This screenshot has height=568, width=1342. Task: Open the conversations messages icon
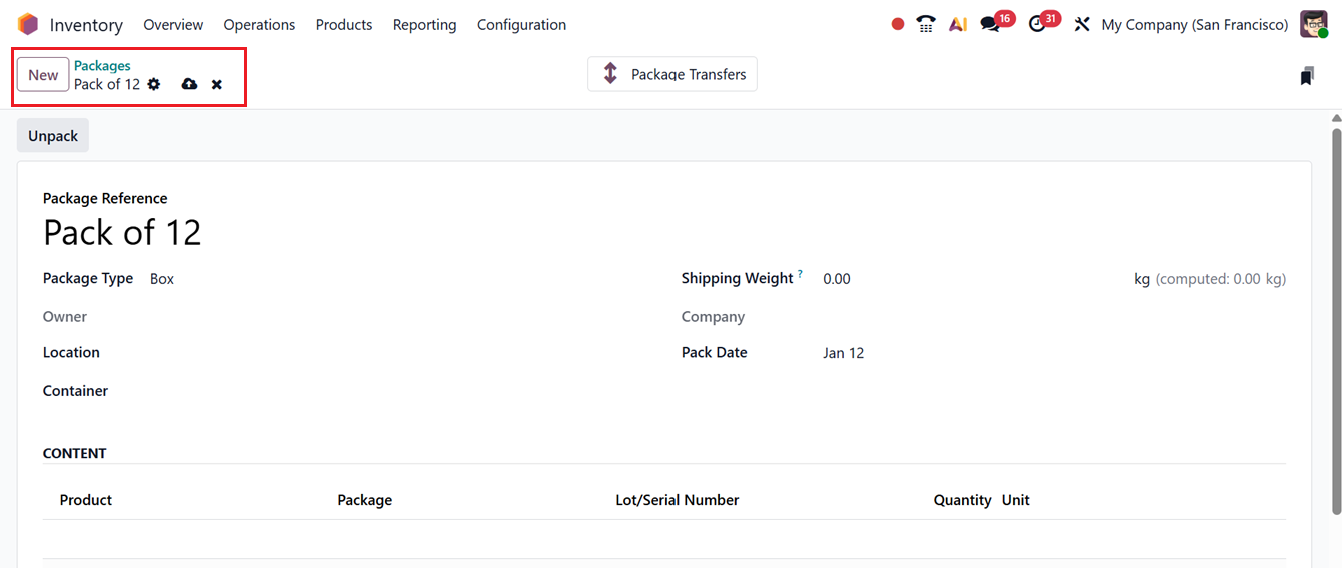[x=990, y=24]
